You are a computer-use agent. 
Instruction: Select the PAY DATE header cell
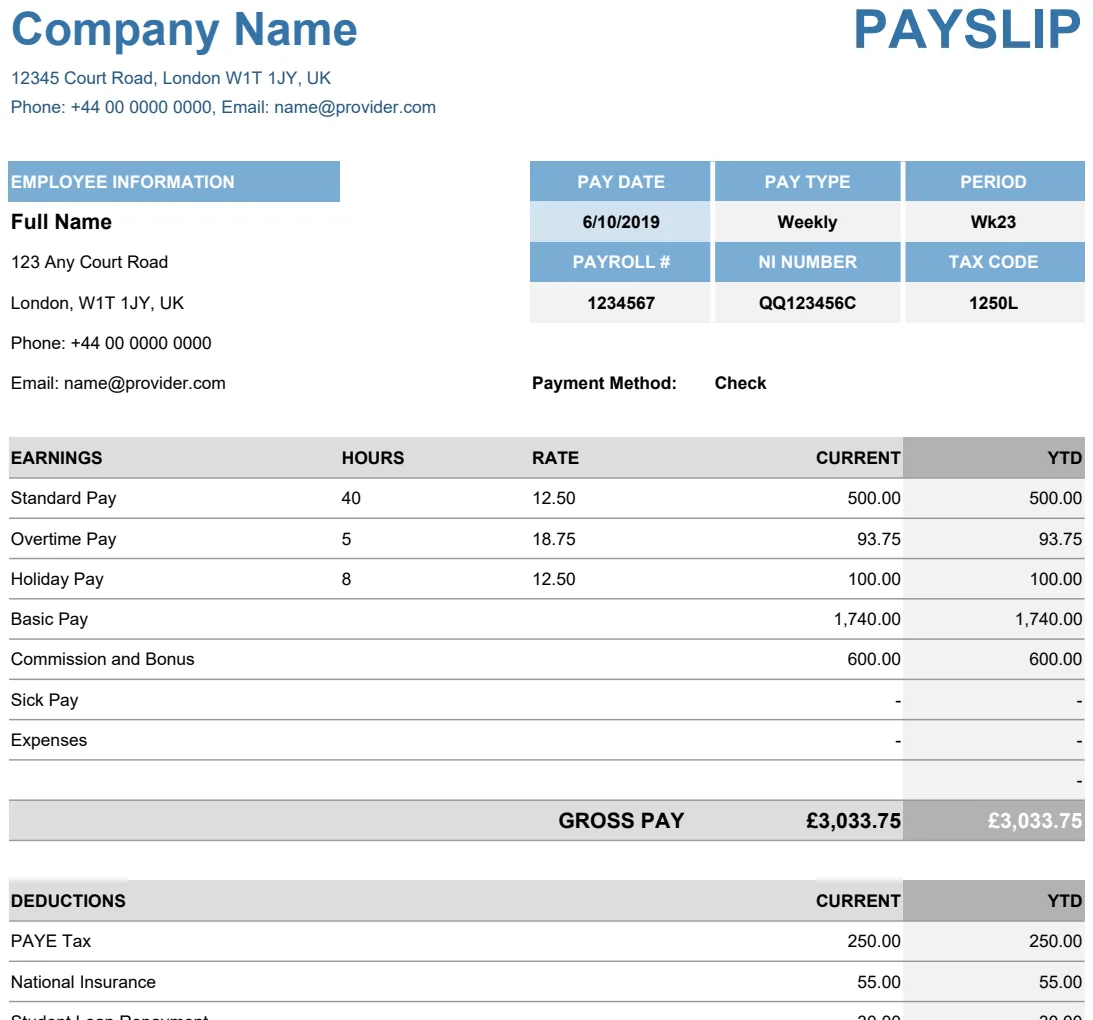pyautogui.click(x=620, y=182)
